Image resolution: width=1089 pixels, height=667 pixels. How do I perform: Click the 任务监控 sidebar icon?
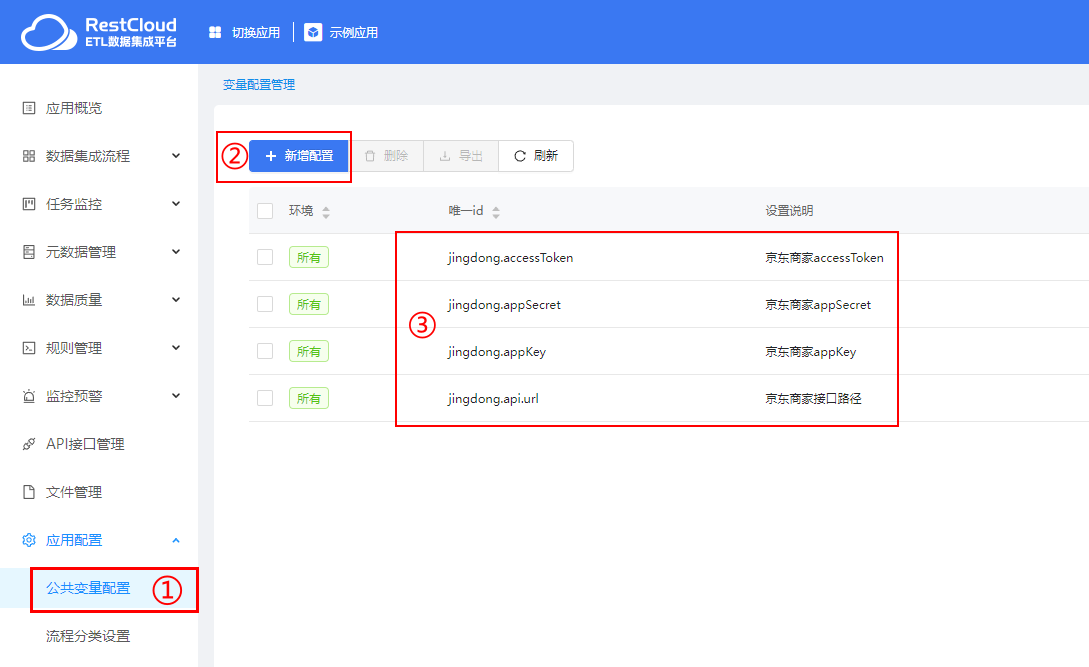(x=29, y=204)
